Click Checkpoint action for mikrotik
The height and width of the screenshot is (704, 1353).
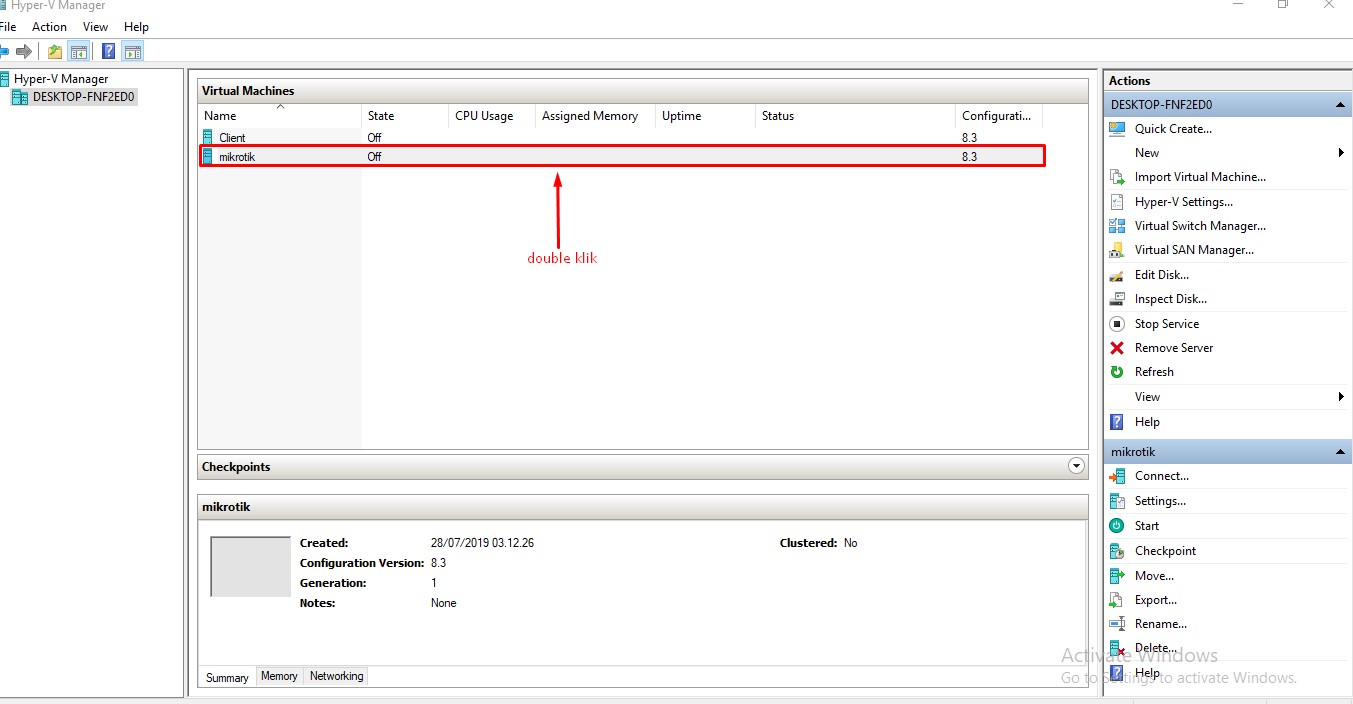1165,551
